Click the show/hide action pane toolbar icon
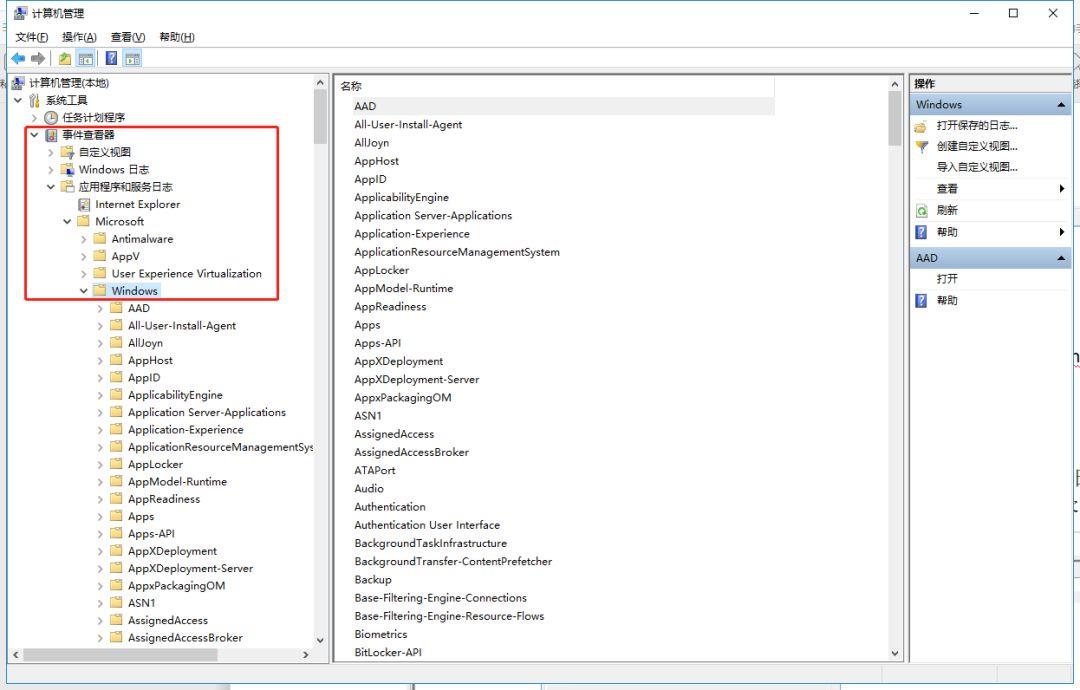Screen dimensions: 1080x690 [132, 59]
